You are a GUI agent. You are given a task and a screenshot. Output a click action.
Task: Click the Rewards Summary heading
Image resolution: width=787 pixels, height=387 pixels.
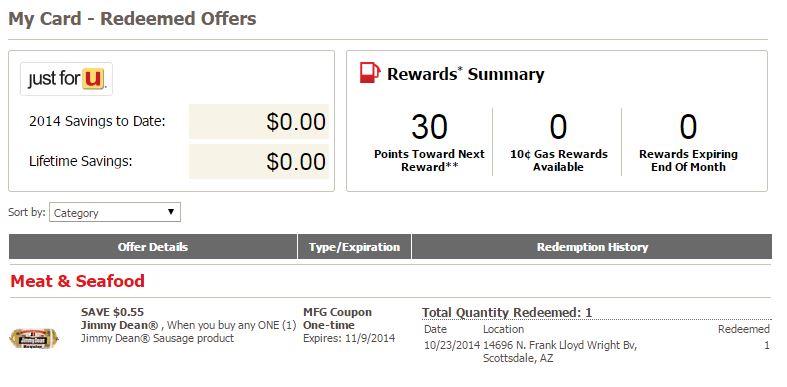point(465,74)
